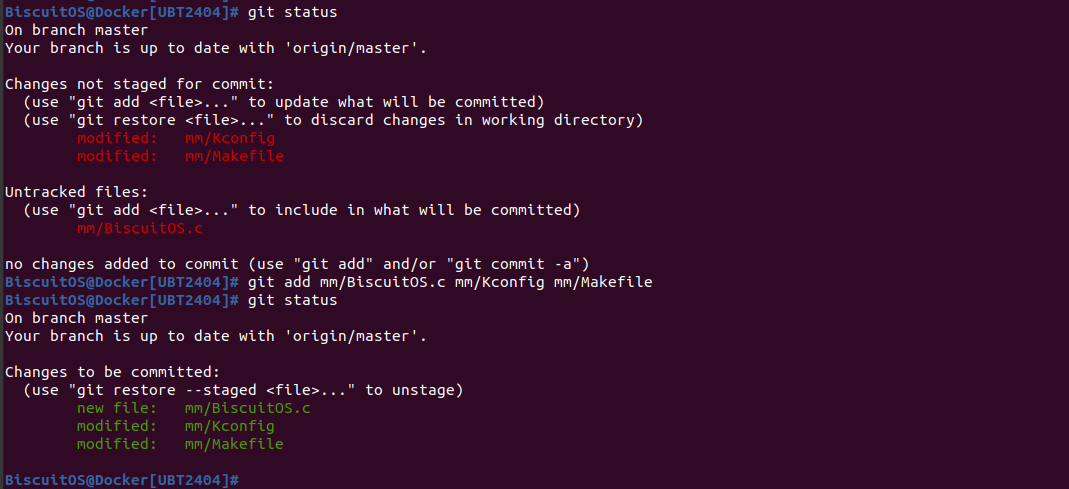Click the "Changes to be committed:" heading
1069x489 pixels.
[x=112, y=372]
